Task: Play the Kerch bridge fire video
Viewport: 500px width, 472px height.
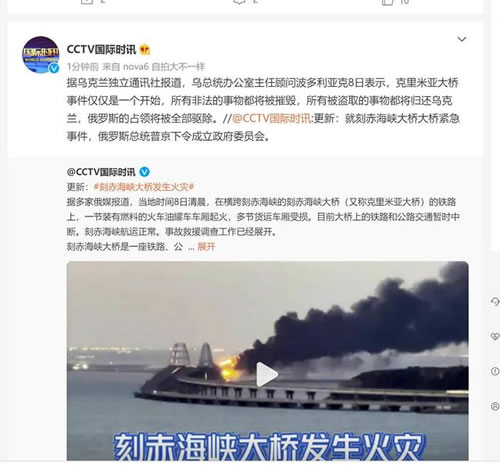Action: [x=267, y=375]
